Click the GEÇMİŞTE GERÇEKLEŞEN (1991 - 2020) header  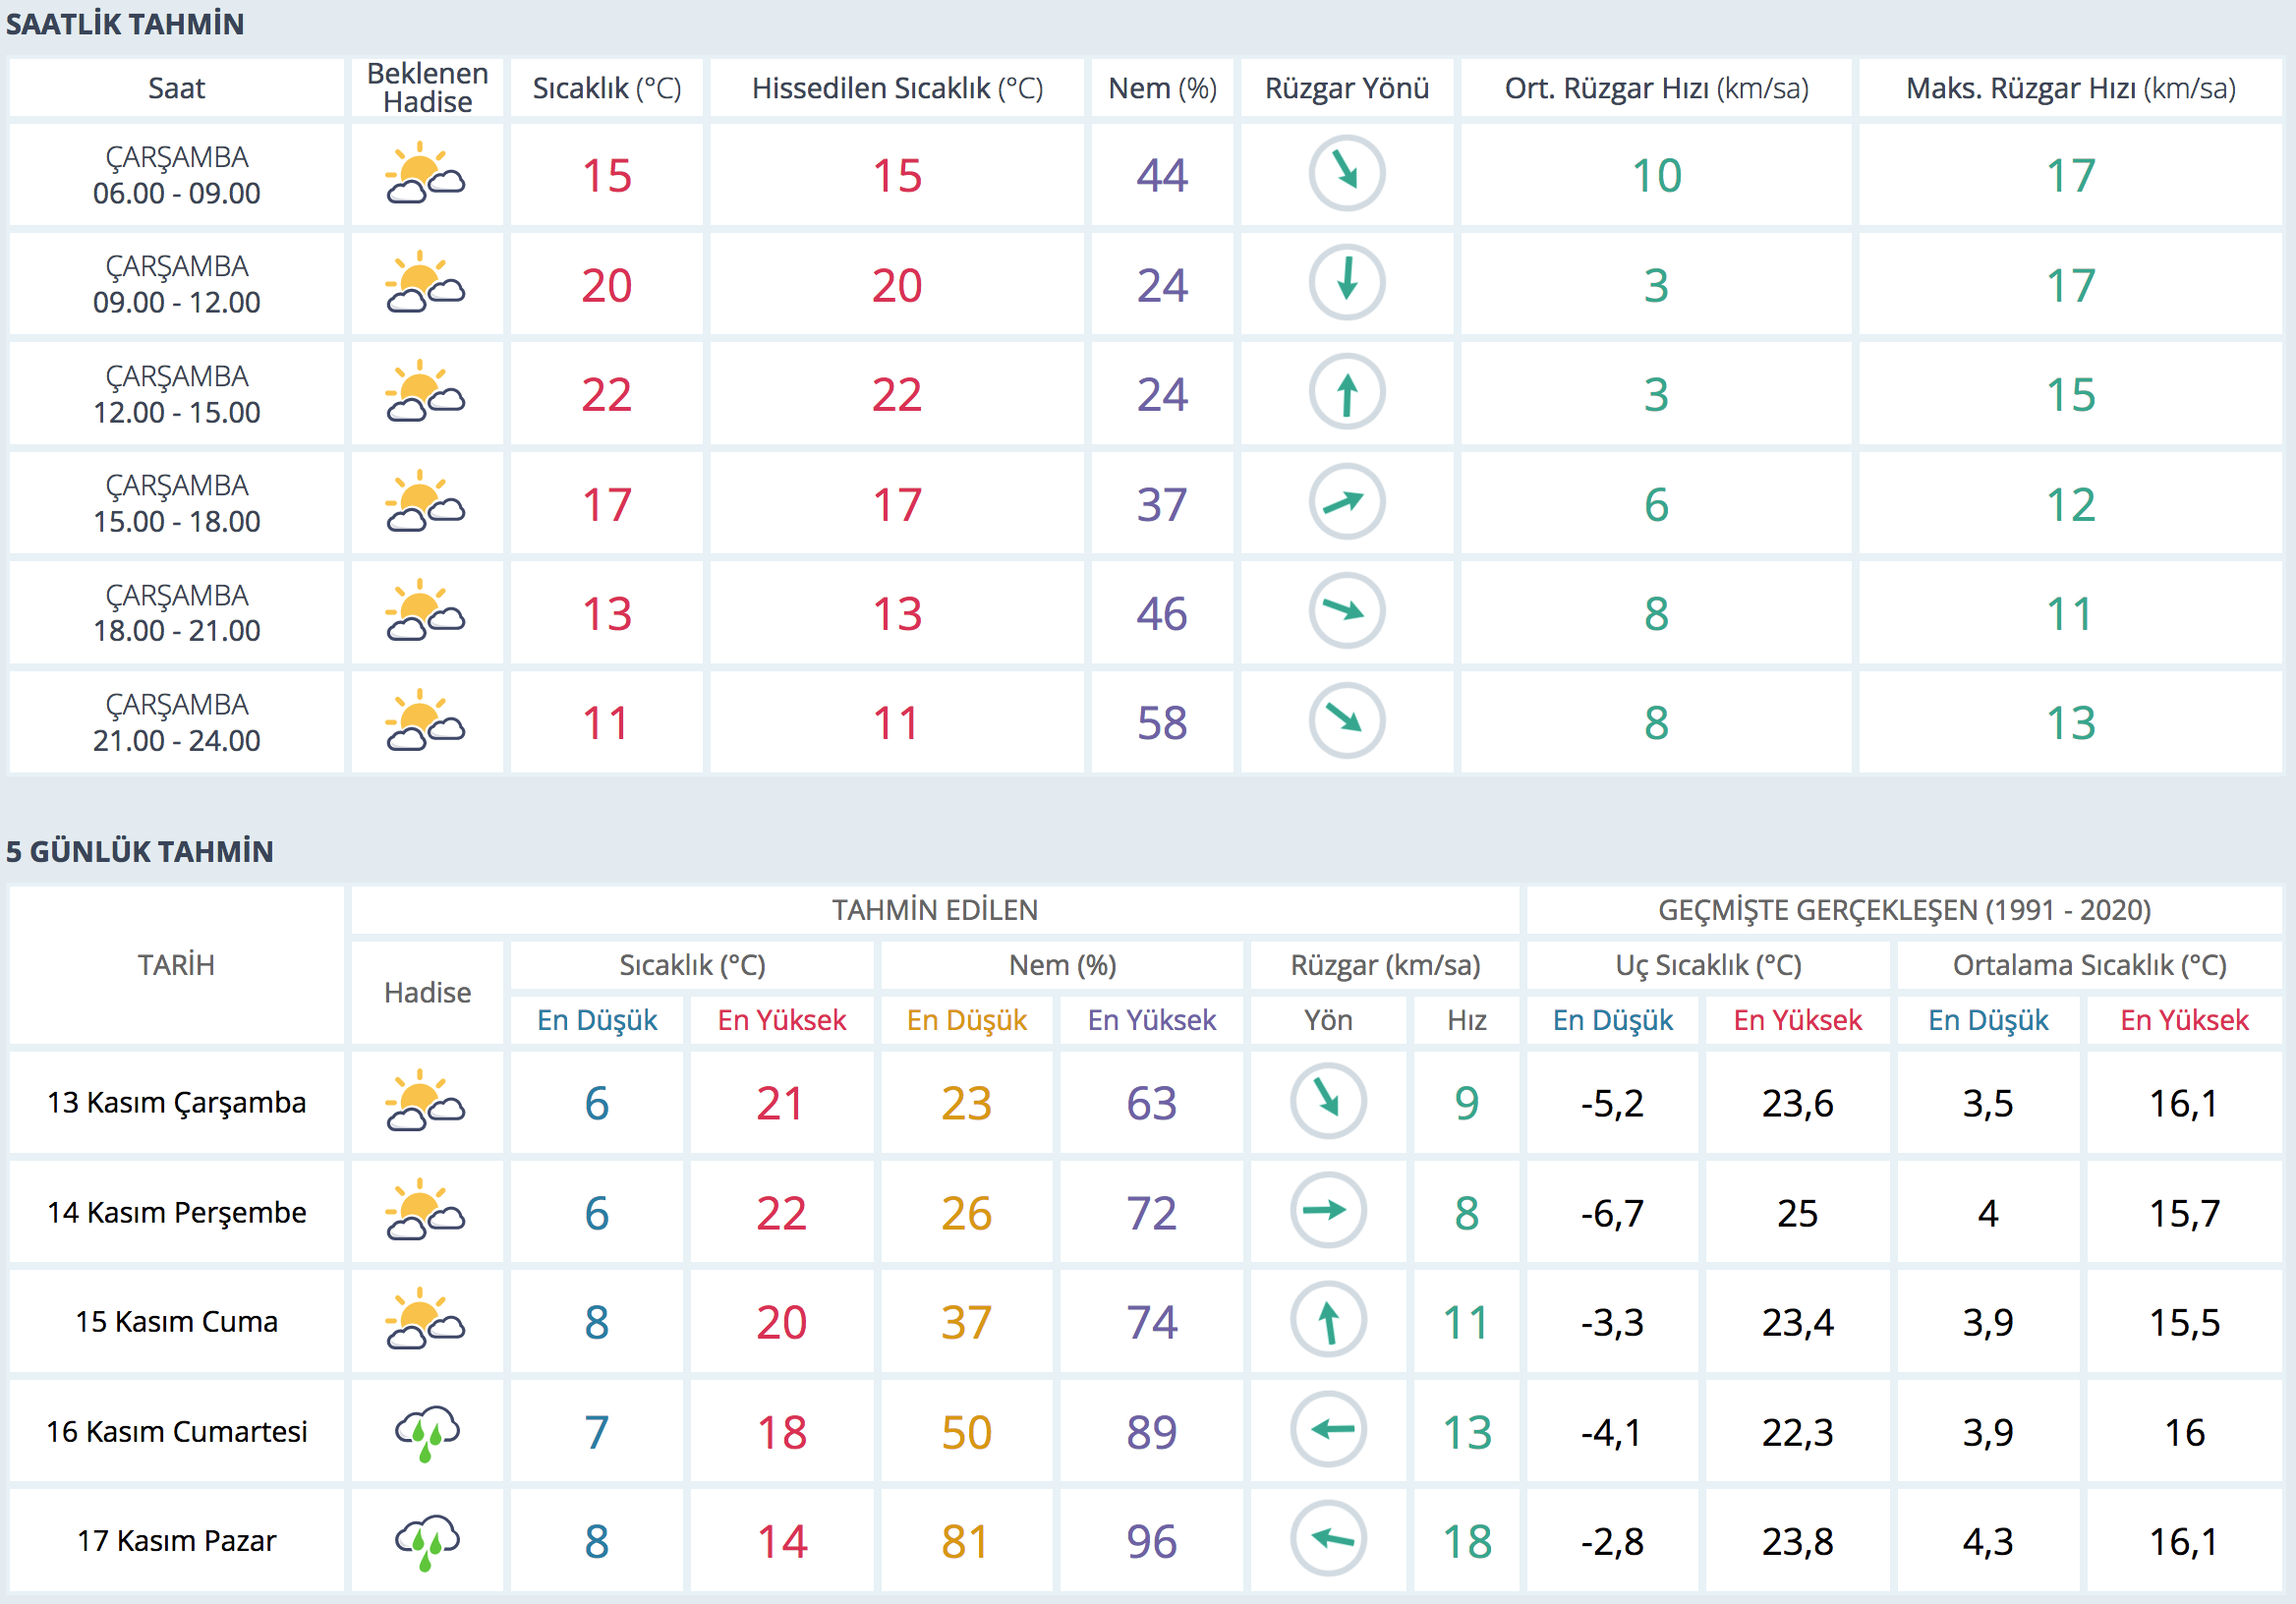point(1904,910)
